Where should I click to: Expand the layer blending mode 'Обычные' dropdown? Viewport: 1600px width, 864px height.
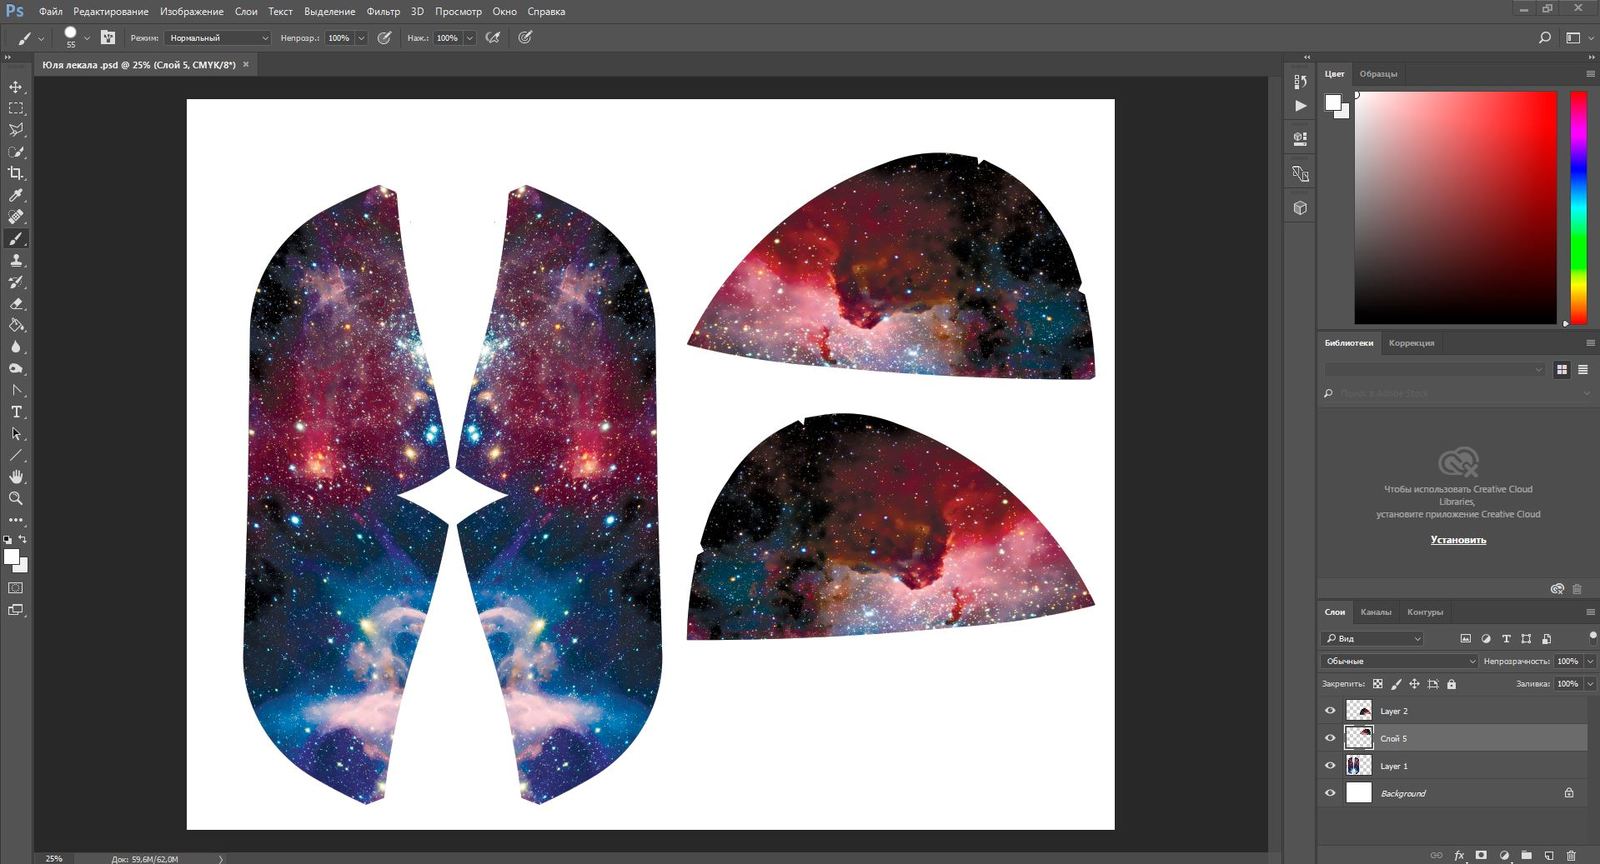1398,661
